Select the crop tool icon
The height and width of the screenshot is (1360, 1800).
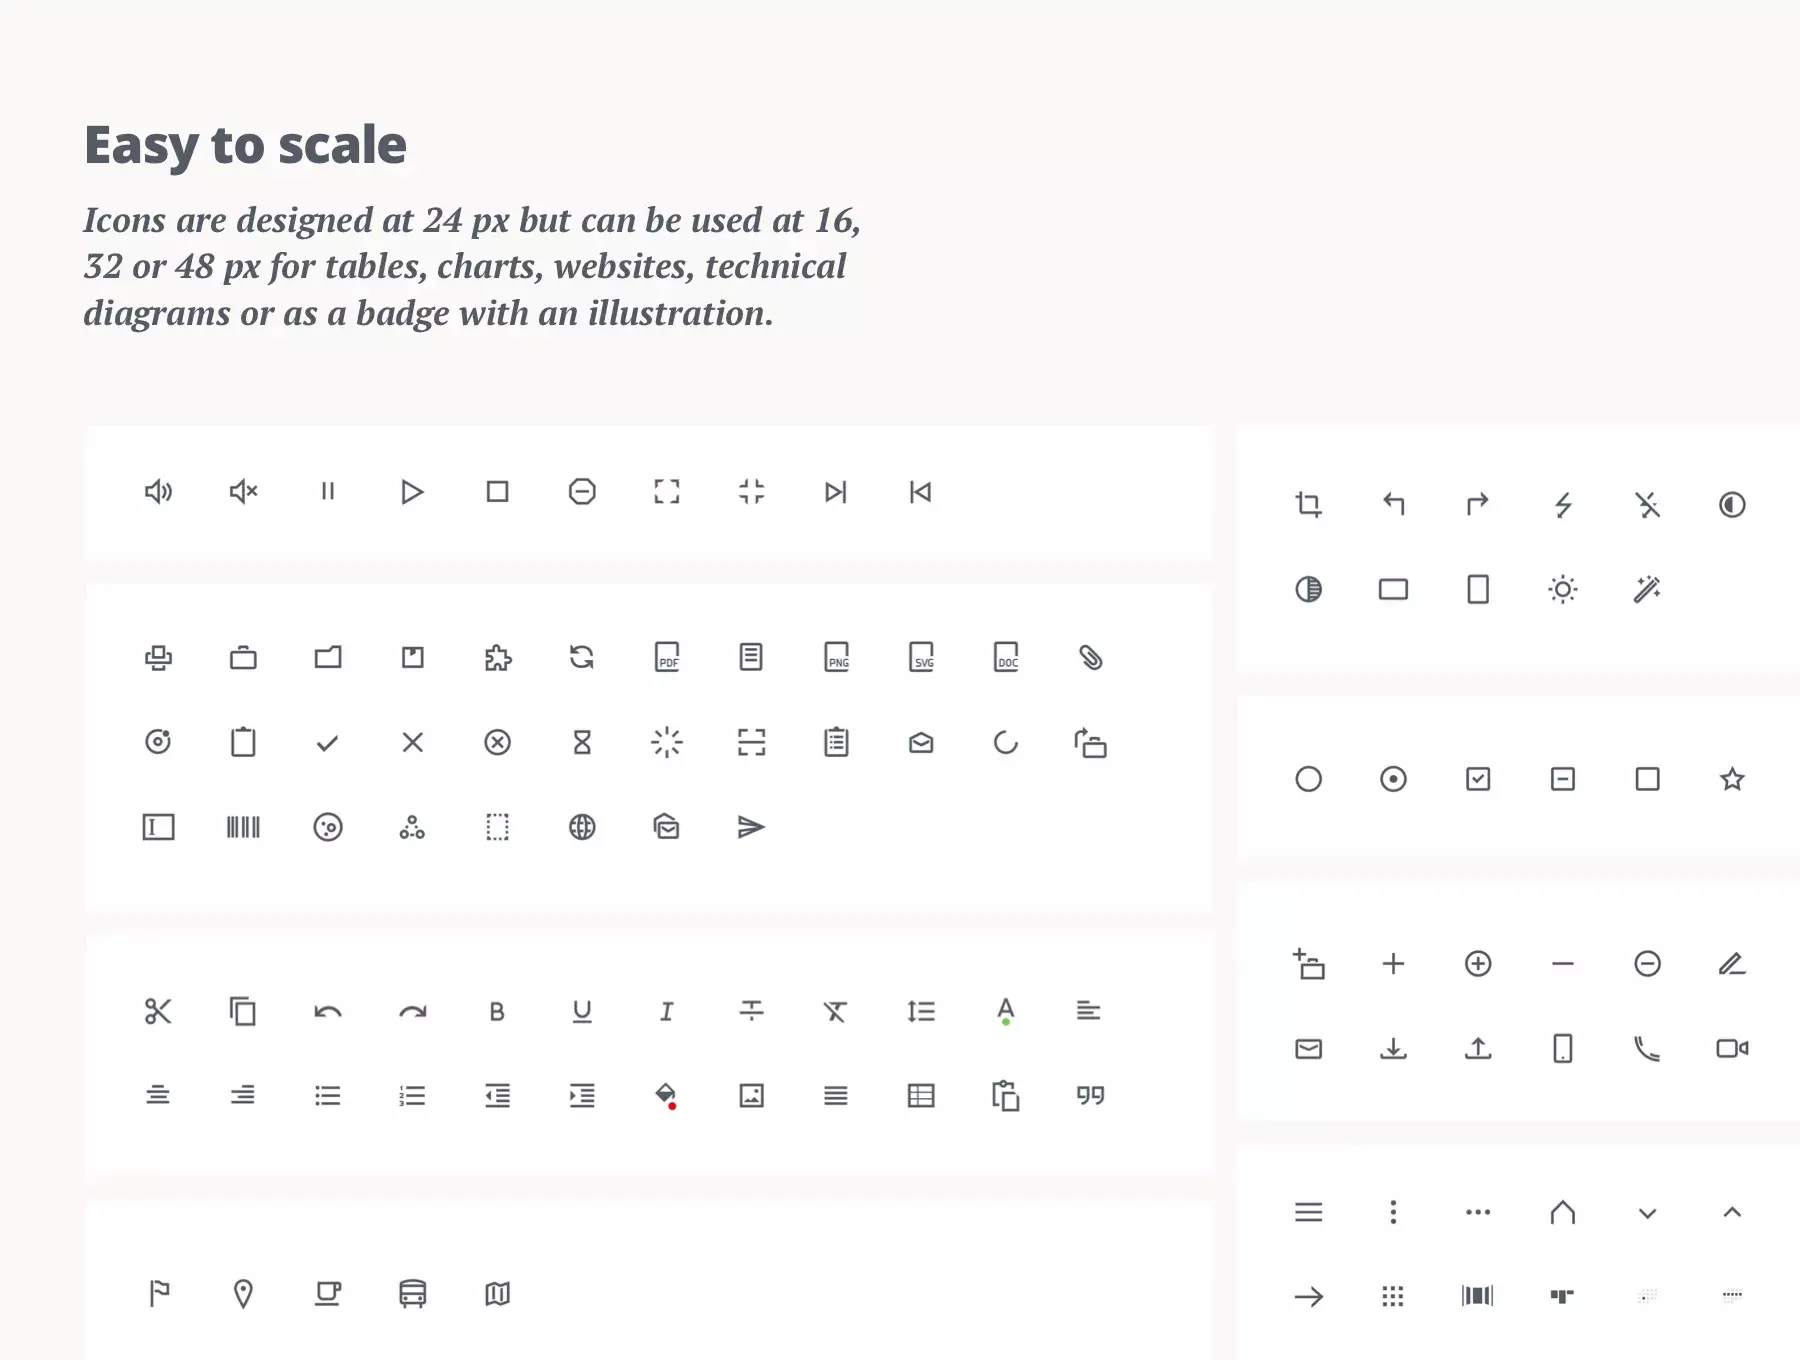pos(1308,505)
